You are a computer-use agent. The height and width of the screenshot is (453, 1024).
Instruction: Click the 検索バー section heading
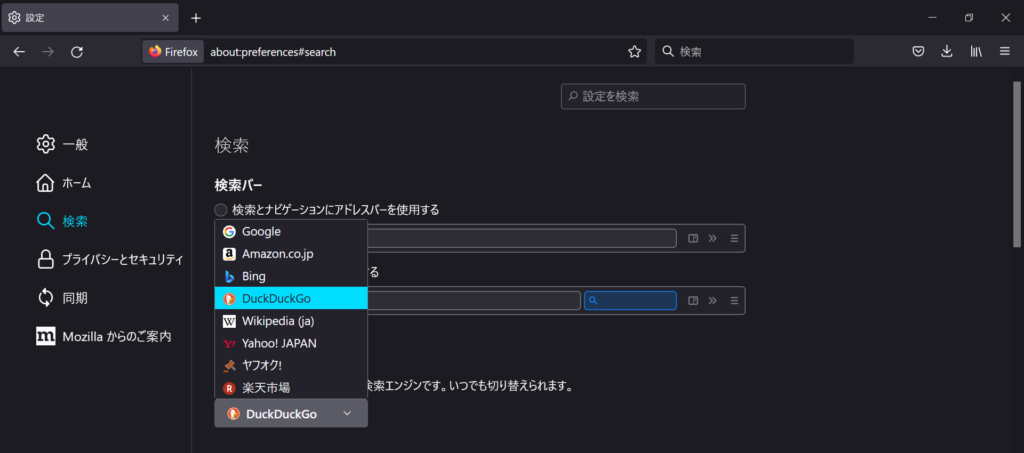point(238,185)
